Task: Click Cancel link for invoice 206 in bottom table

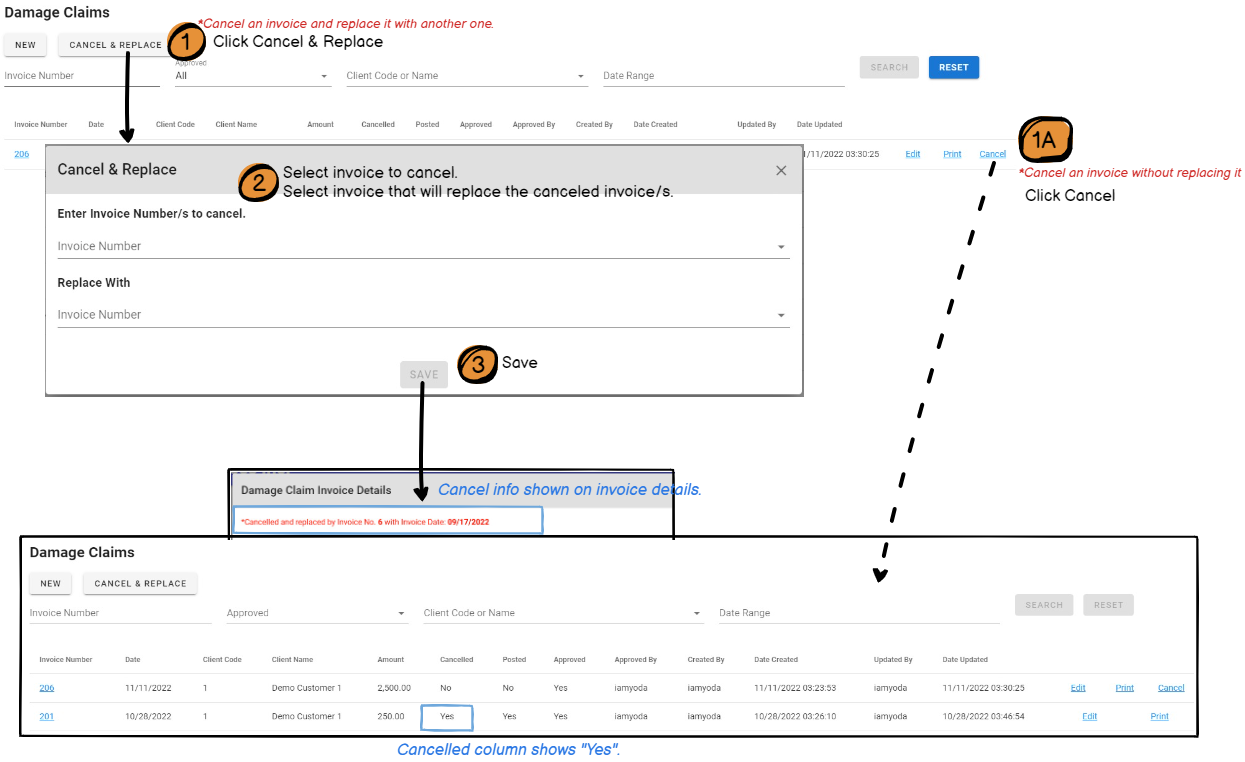Action: 1171,688
